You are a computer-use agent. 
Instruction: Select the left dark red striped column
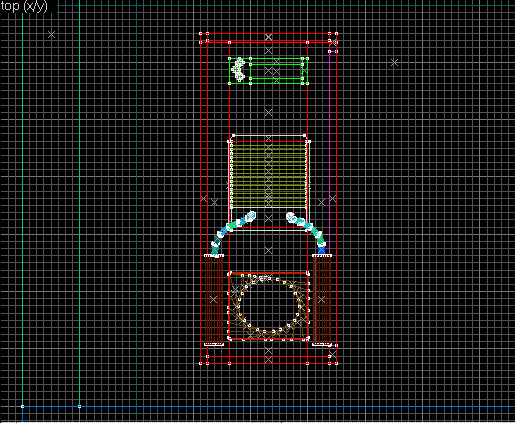(214, 300)
